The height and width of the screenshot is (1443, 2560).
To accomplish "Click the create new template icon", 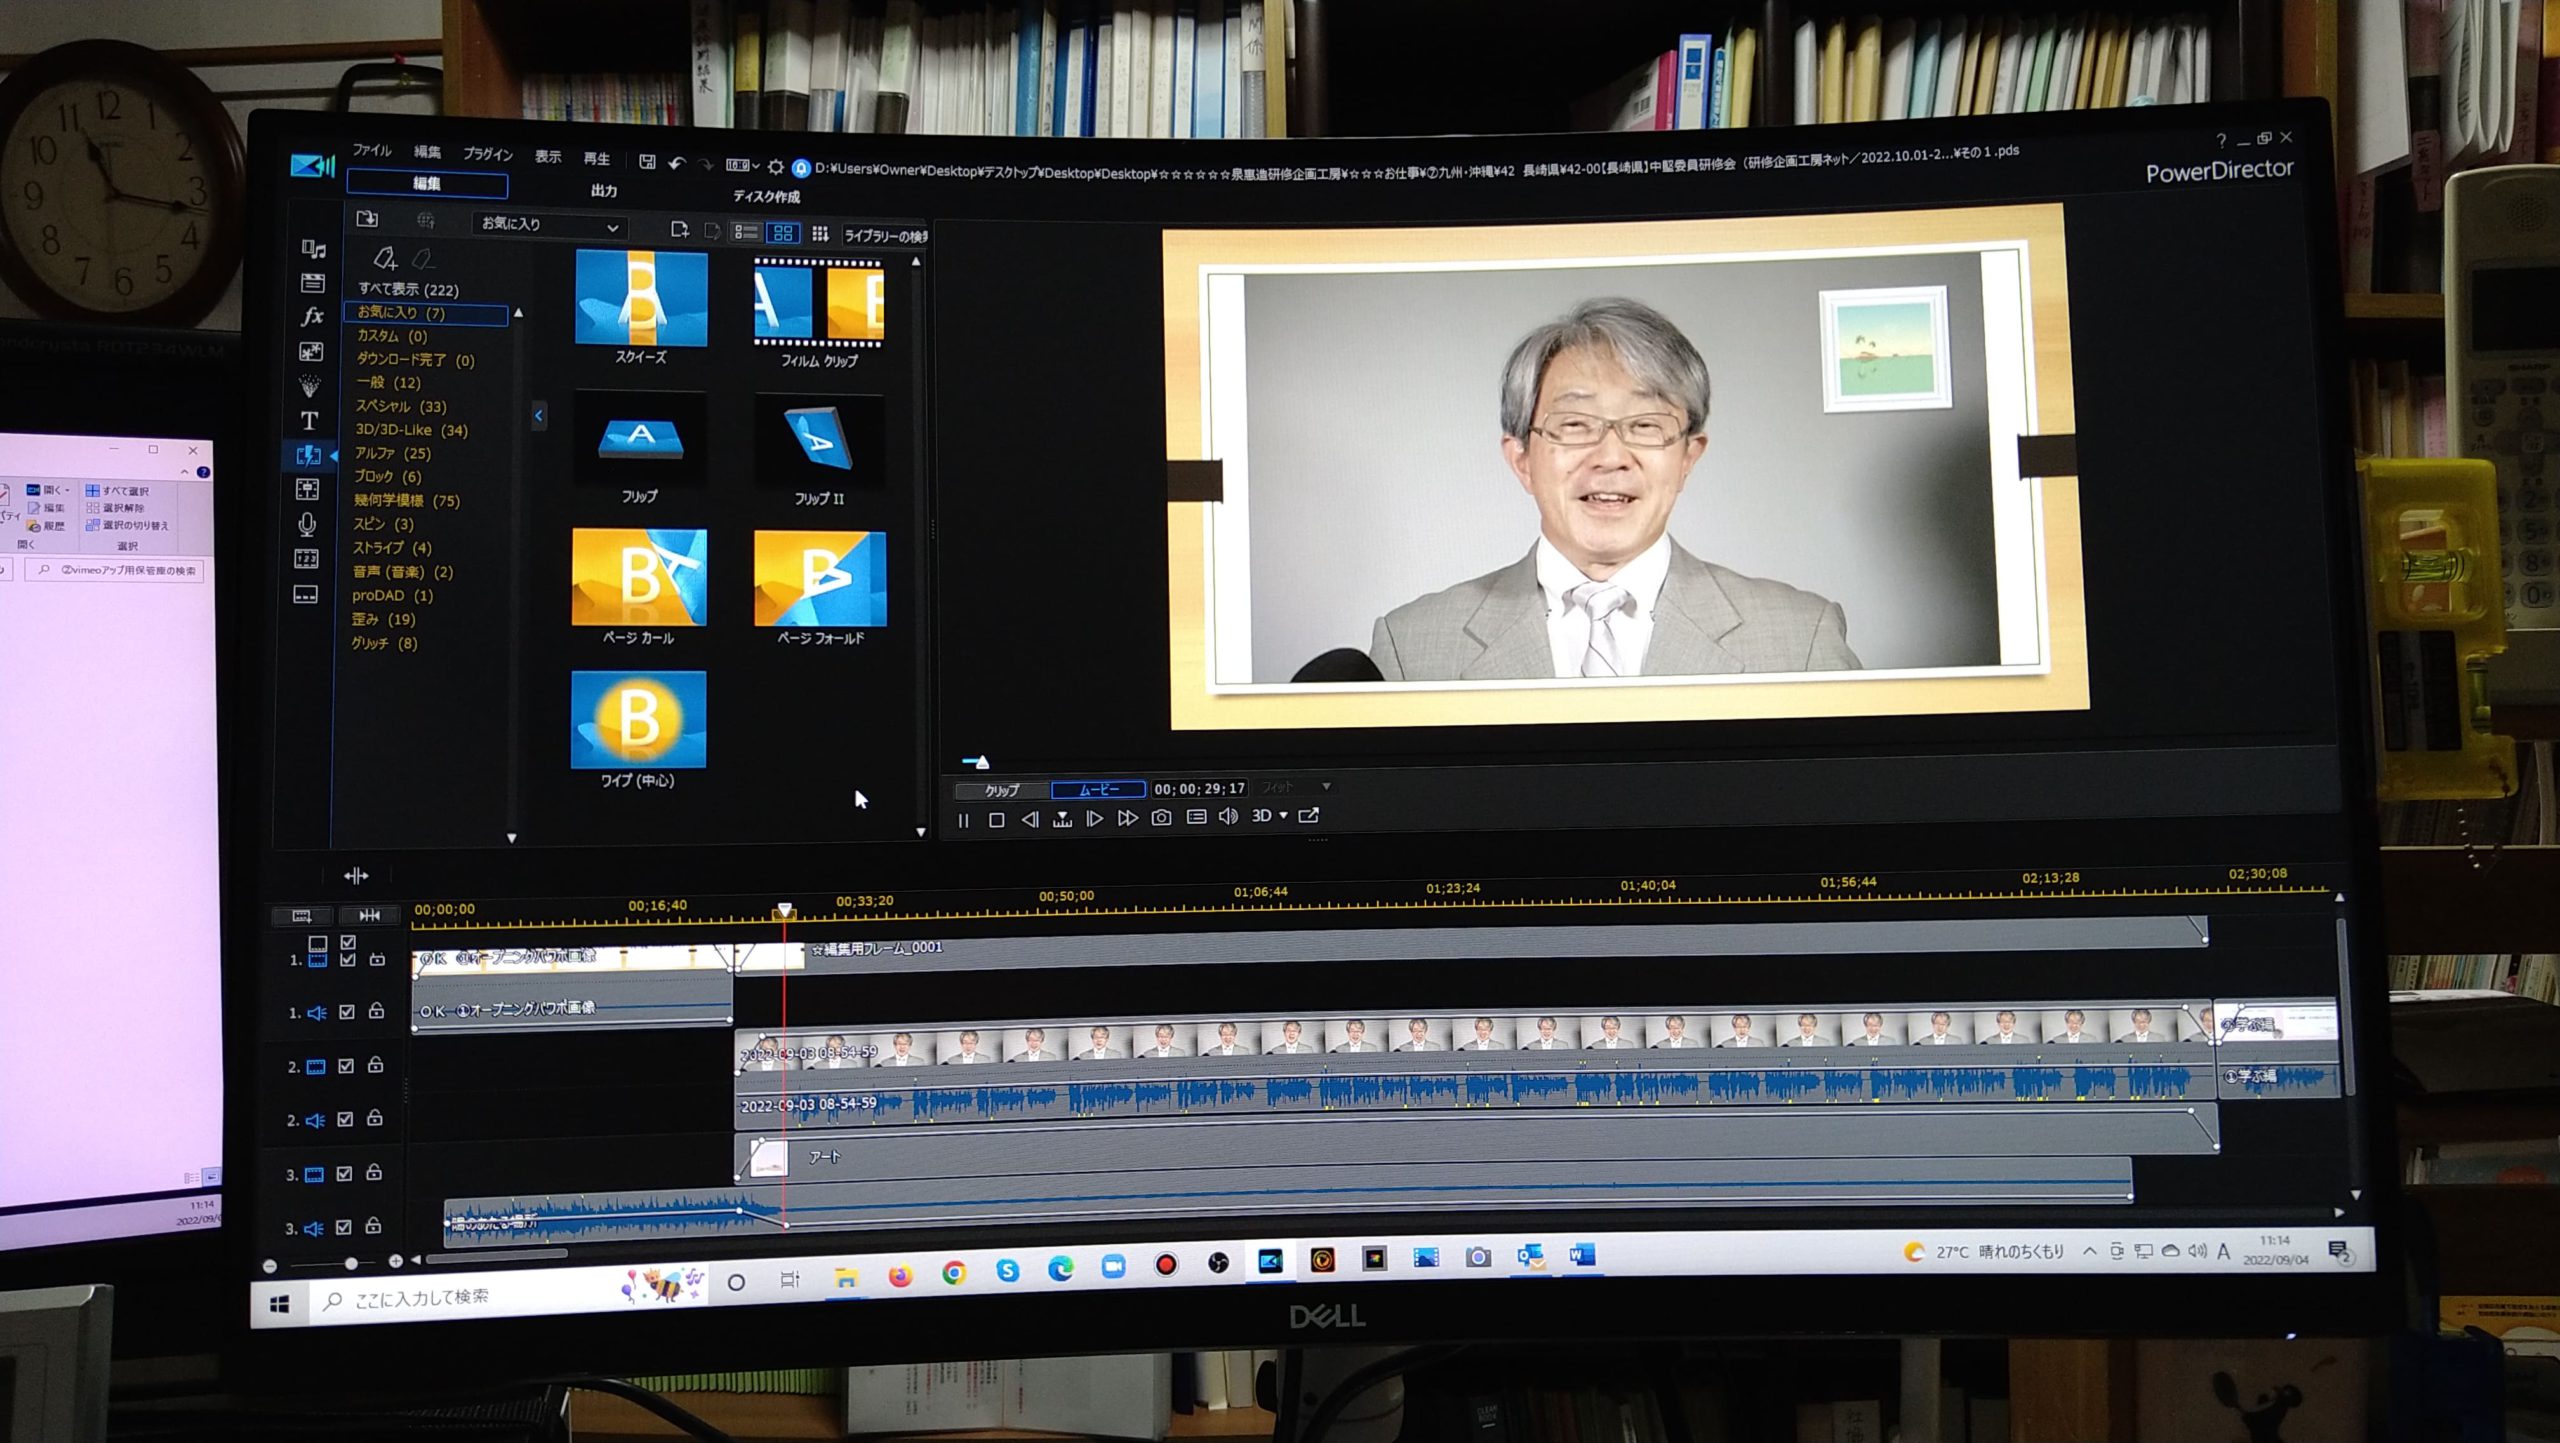I will (x=680, y=229).
